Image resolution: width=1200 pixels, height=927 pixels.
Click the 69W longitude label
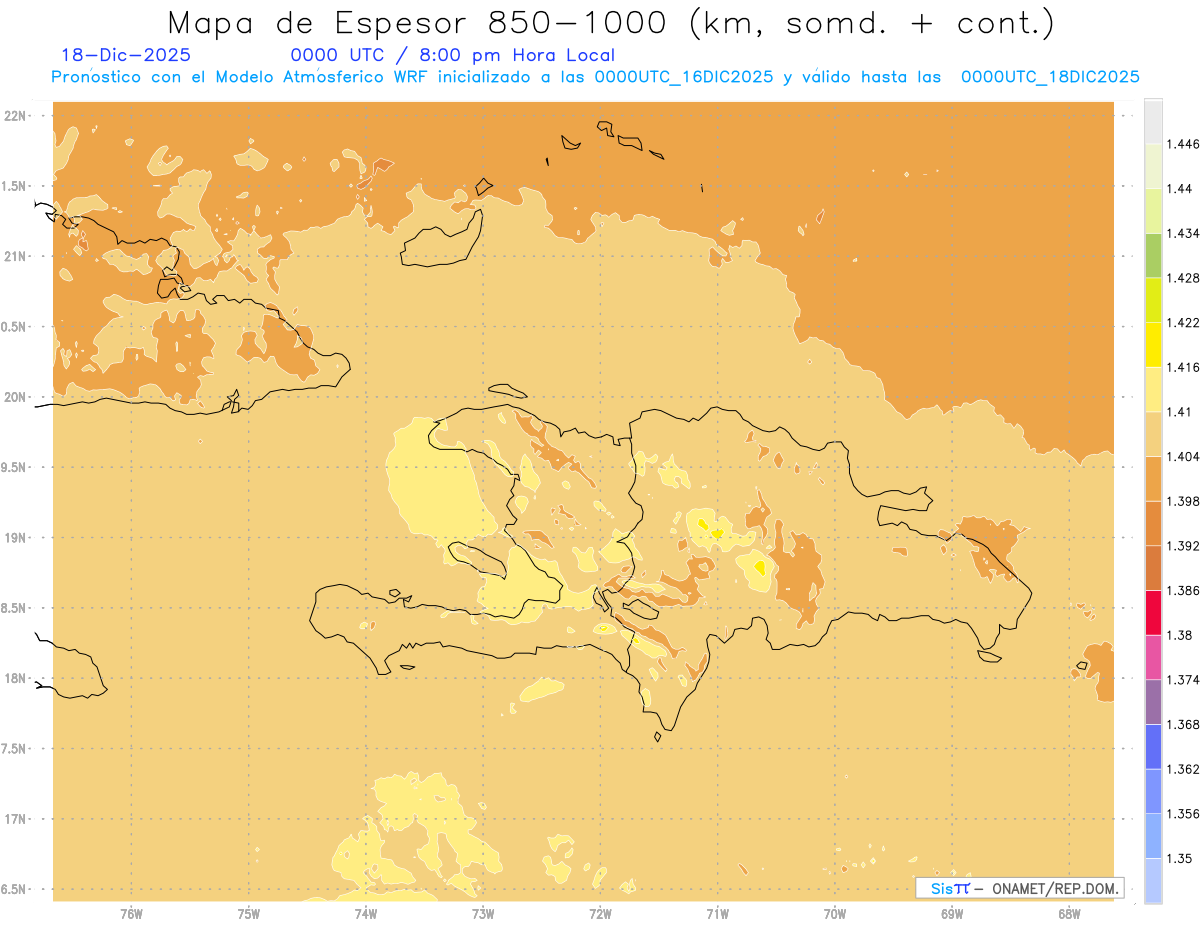tap(952, 914)
